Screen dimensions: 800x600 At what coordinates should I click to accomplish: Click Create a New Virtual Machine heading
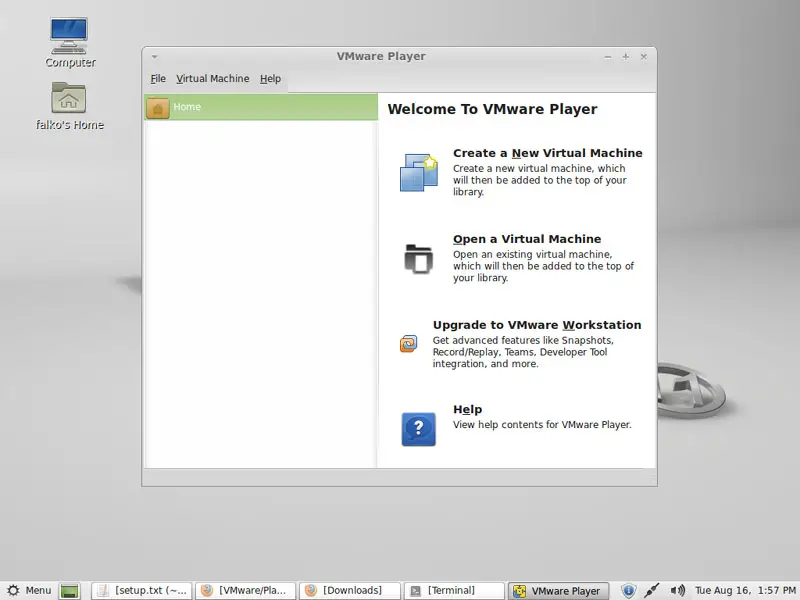tap(547, 153)
